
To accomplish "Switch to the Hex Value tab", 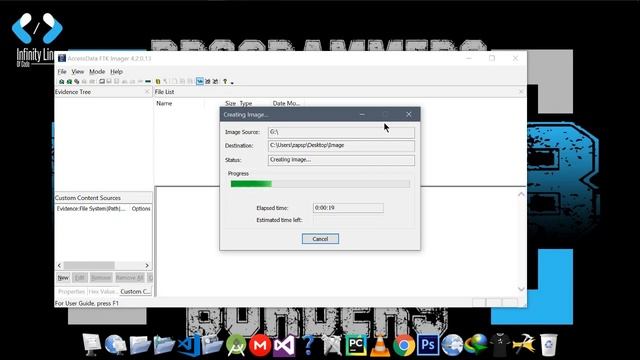I will (103, 292).
